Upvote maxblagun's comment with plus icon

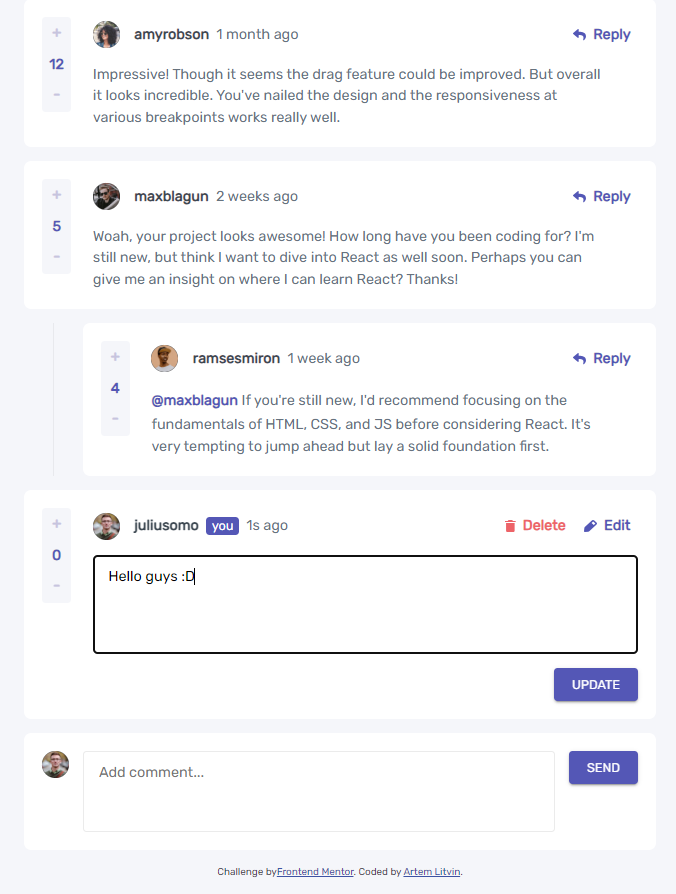pyautogui.click(x=56, y=195)
